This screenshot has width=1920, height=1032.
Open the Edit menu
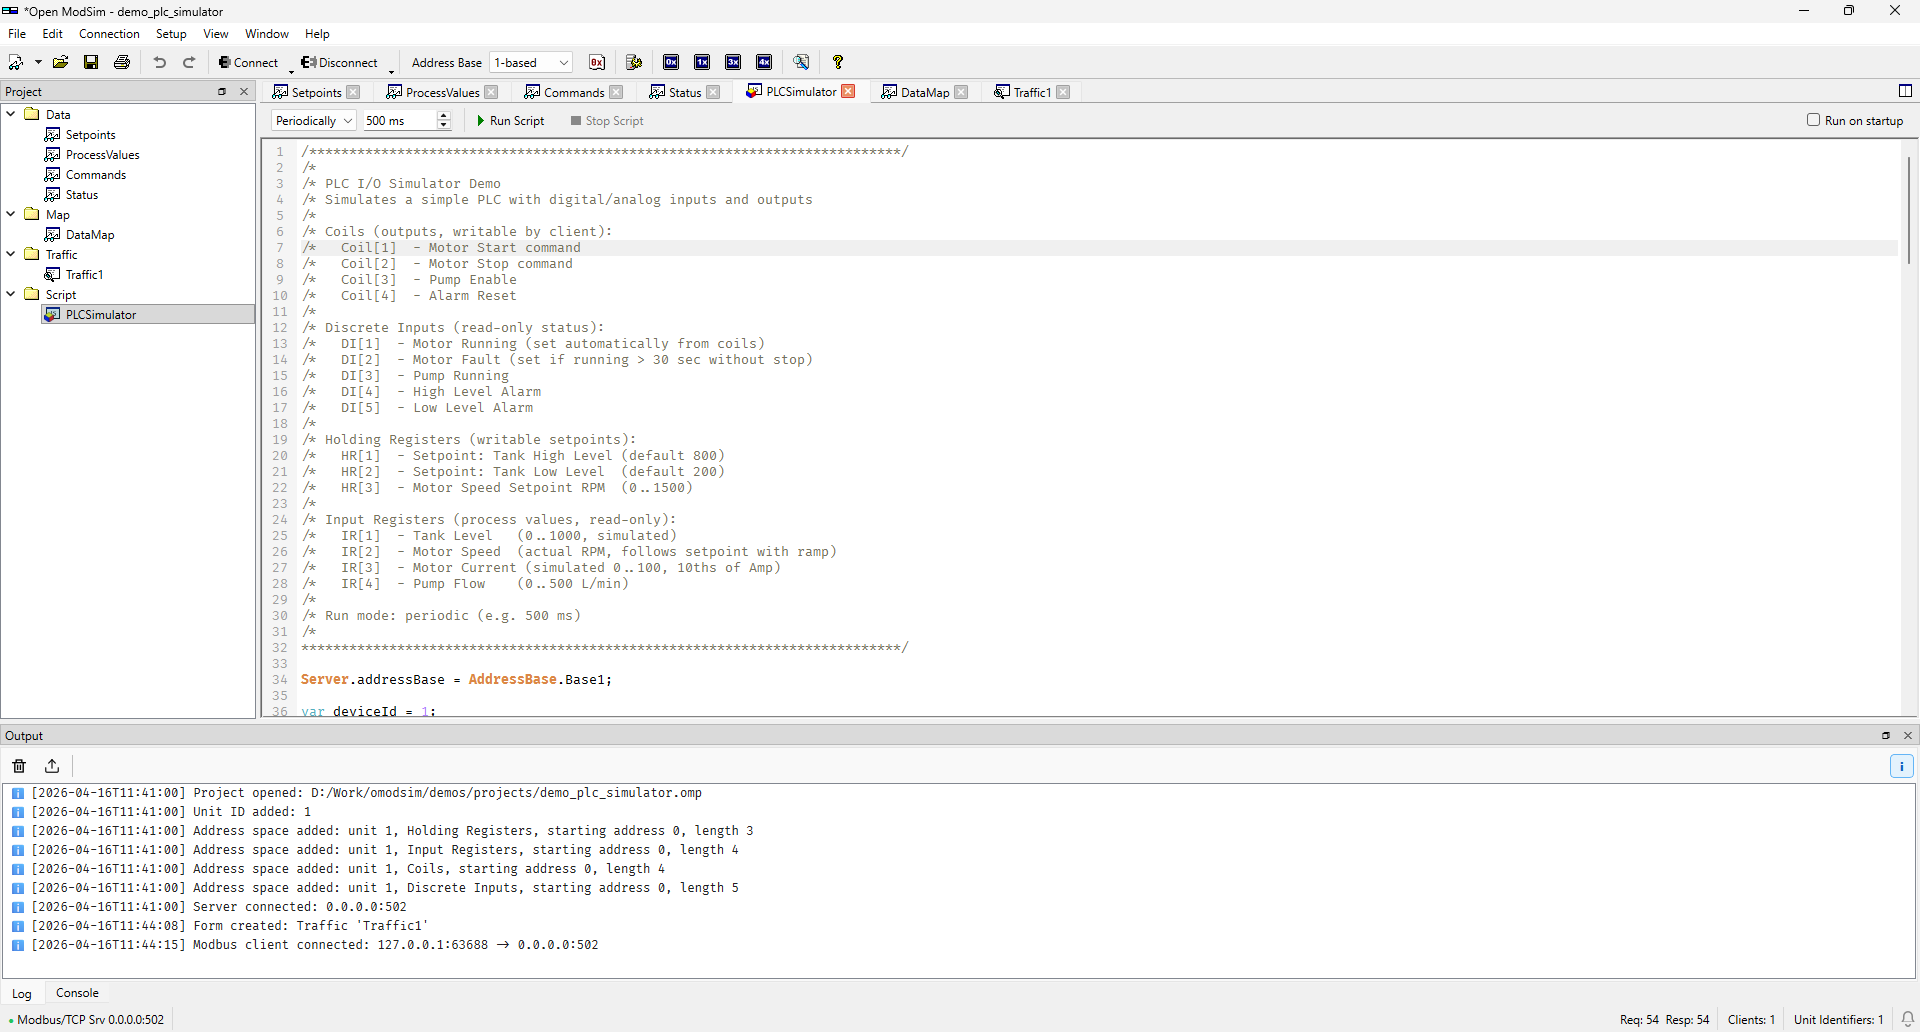pos(53,34)
